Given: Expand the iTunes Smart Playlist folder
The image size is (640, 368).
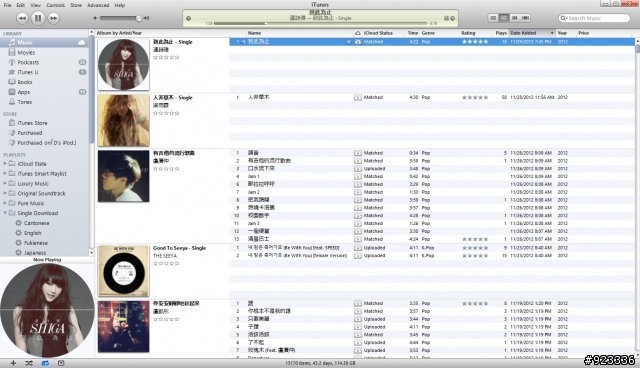Looking at the screenshot, I should tap(5, 173).
